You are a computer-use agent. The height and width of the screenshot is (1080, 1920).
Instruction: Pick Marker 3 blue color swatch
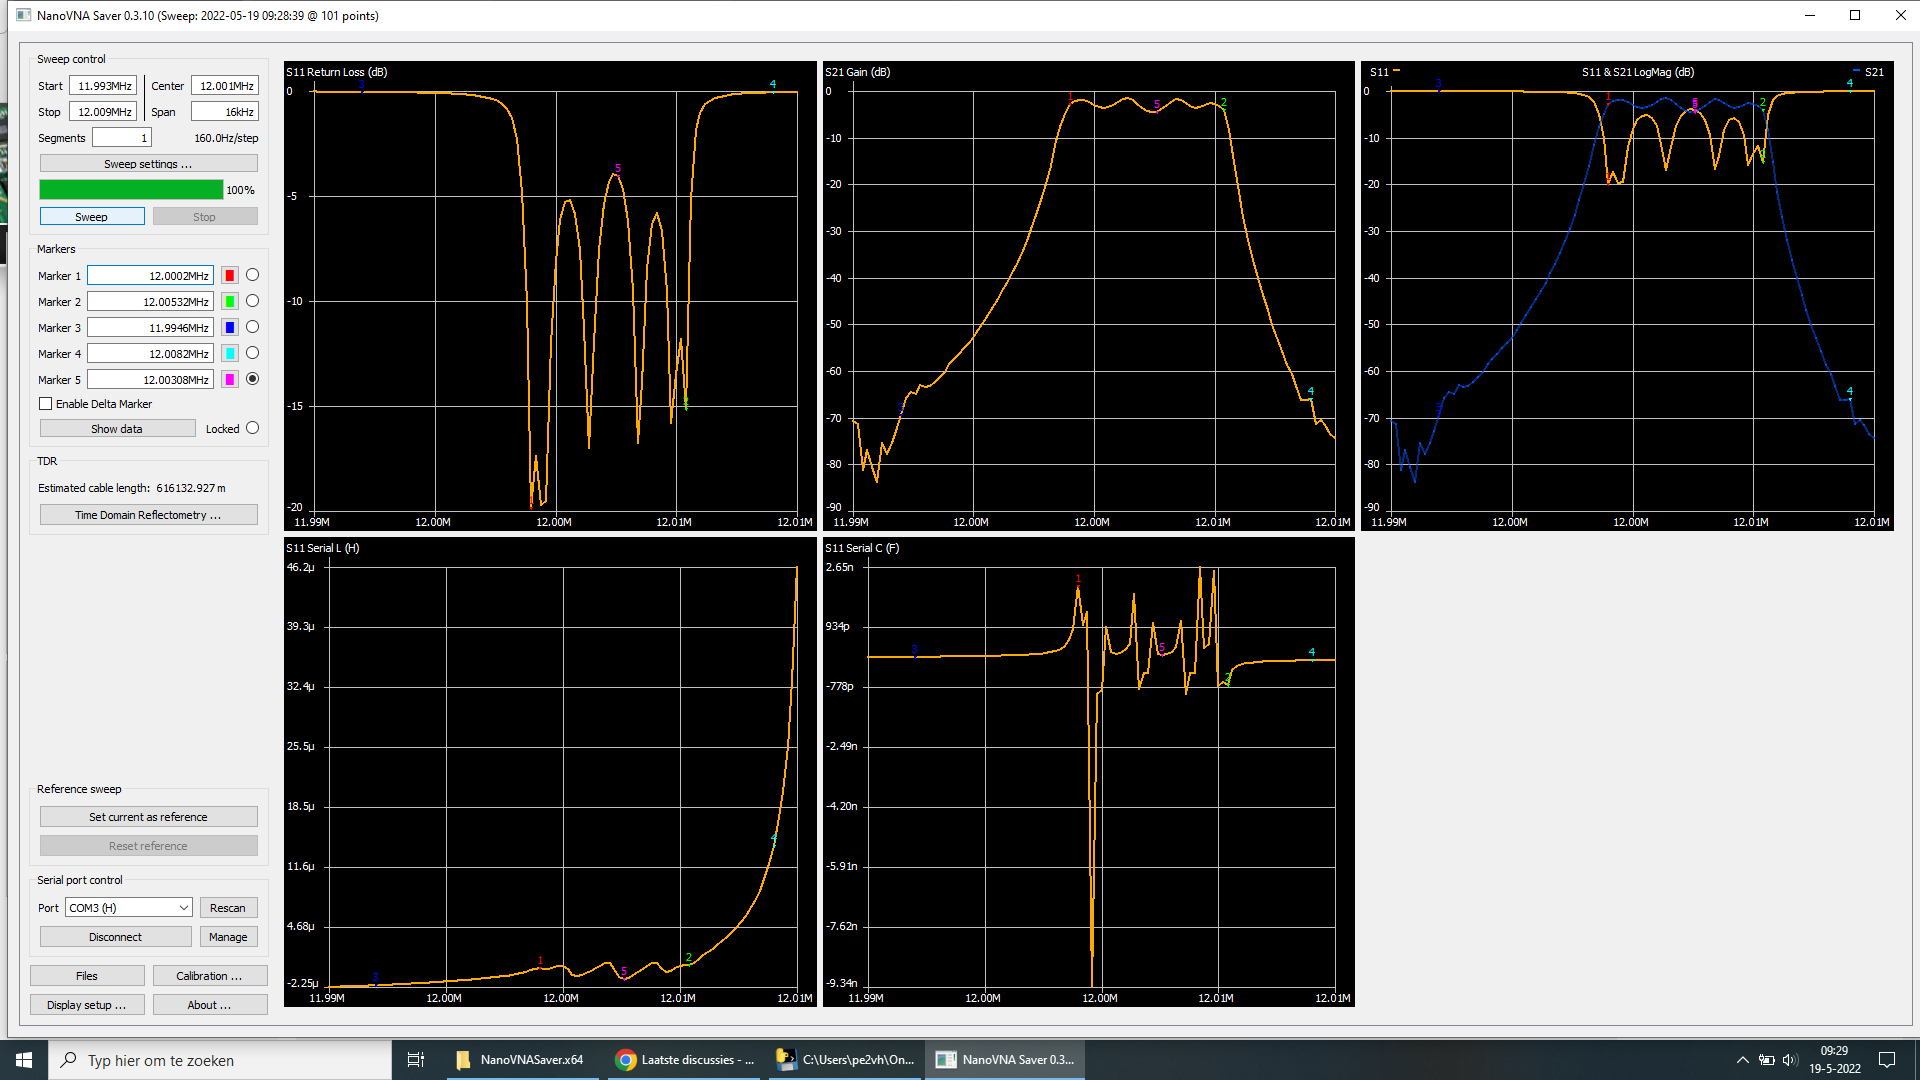pos(230,327)
